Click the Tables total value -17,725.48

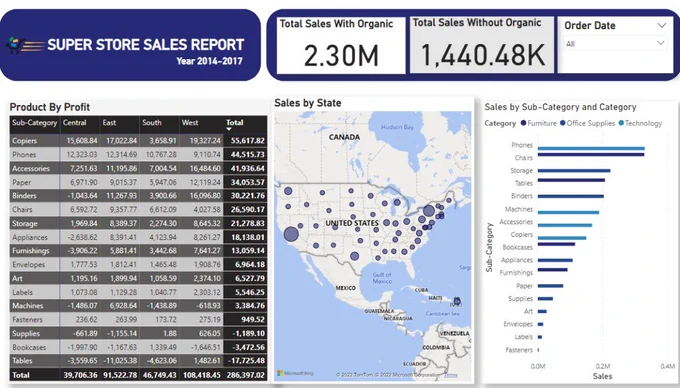click(x=247, y=361)
